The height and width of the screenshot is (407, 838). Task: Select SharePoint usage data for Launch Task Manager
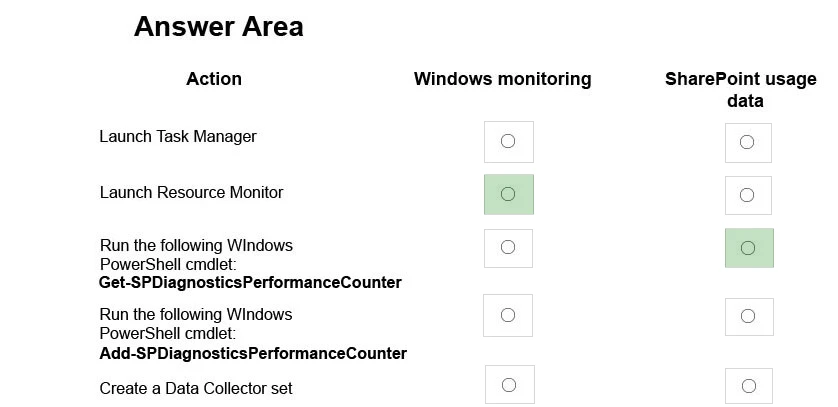[x=747, y=142]
